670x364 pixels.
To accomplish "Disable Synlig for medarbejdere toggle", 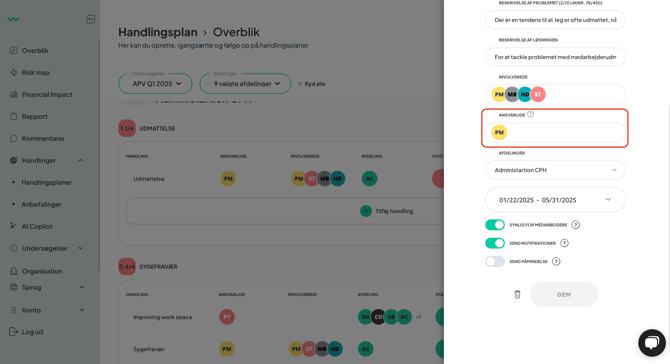I will pos(495,225).
